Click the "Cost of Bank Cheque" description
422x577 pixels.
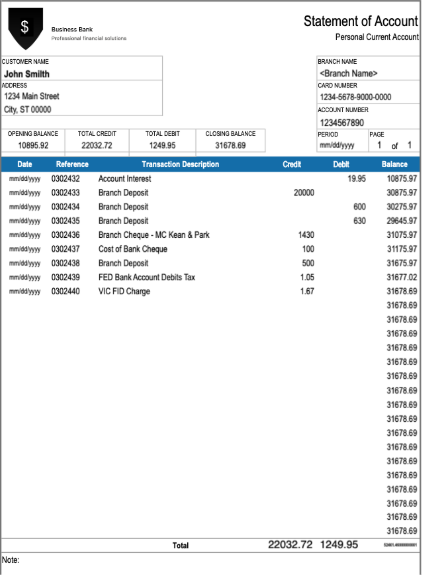tap(133, 249)
